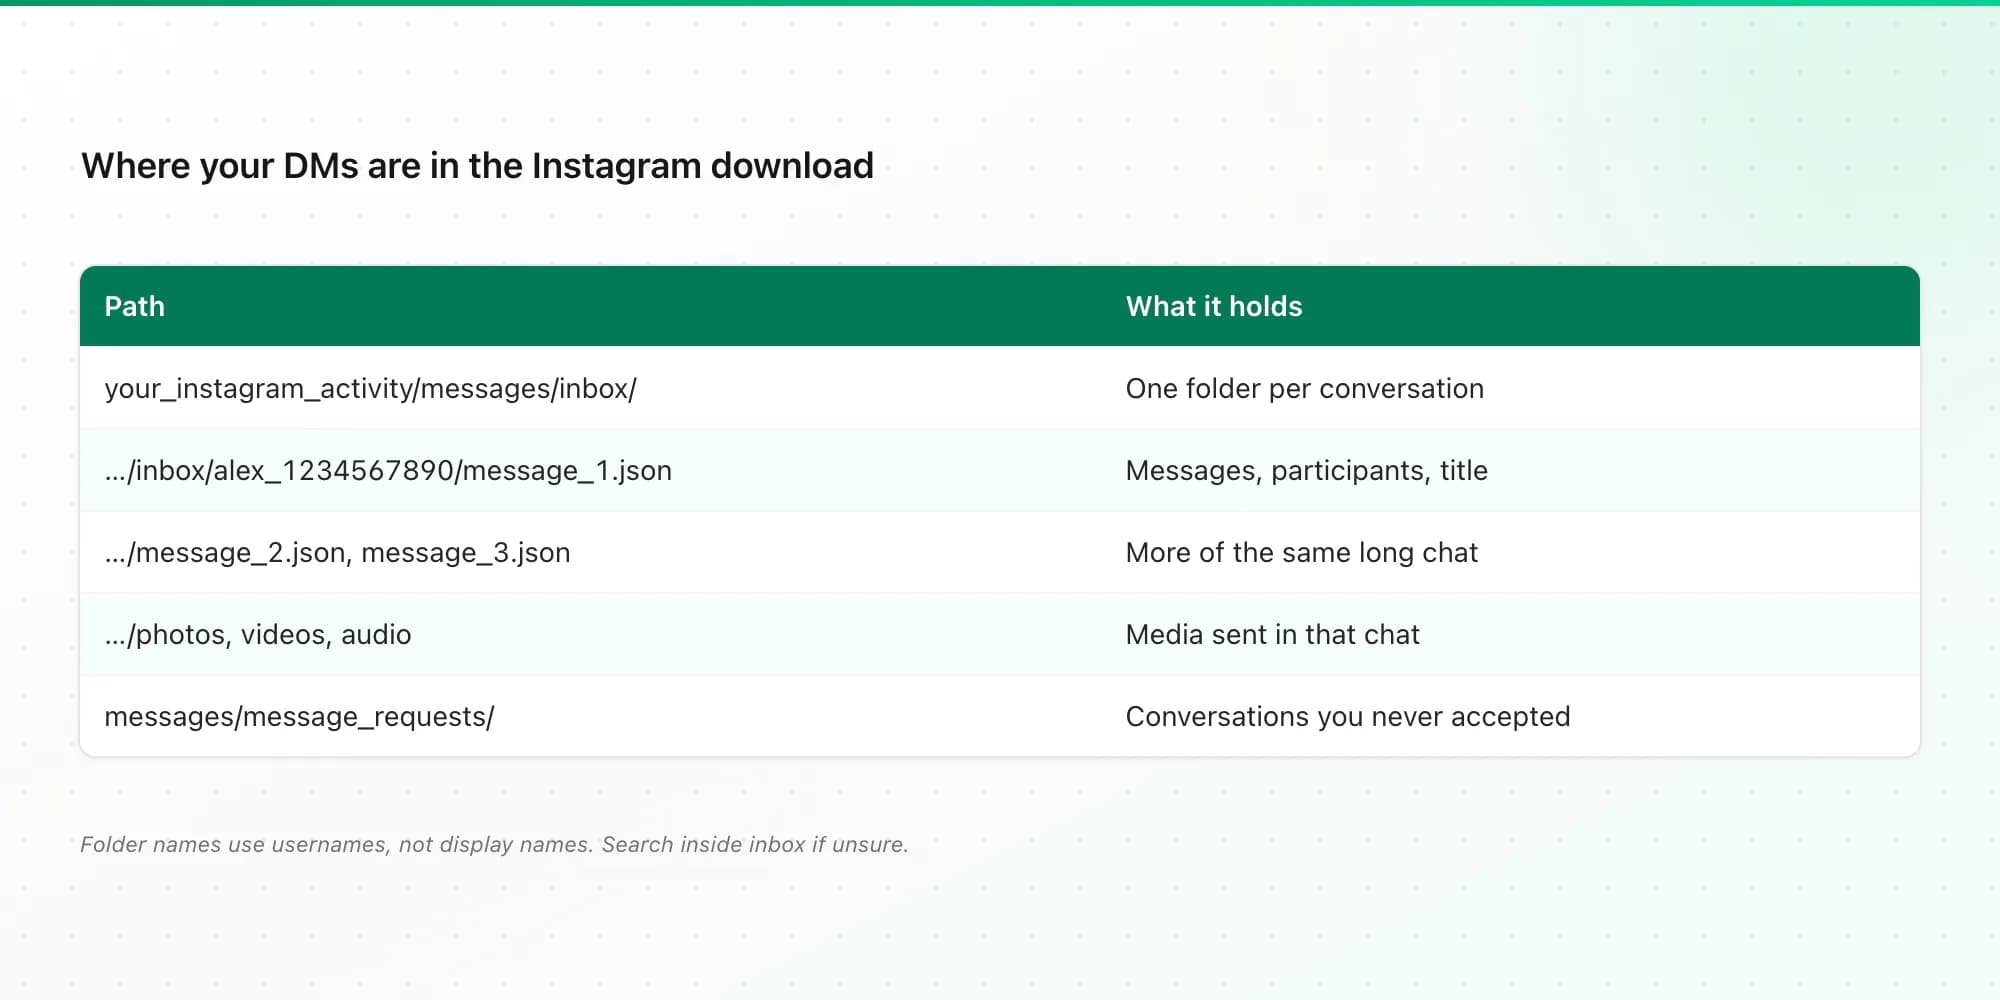Image resolution: width=2000 pixels, height=1000 pixels.
Task: Click the path 'your_instagram_activity/messages/inbox/'
Action: pyautogui.click(x=370, y=388)
